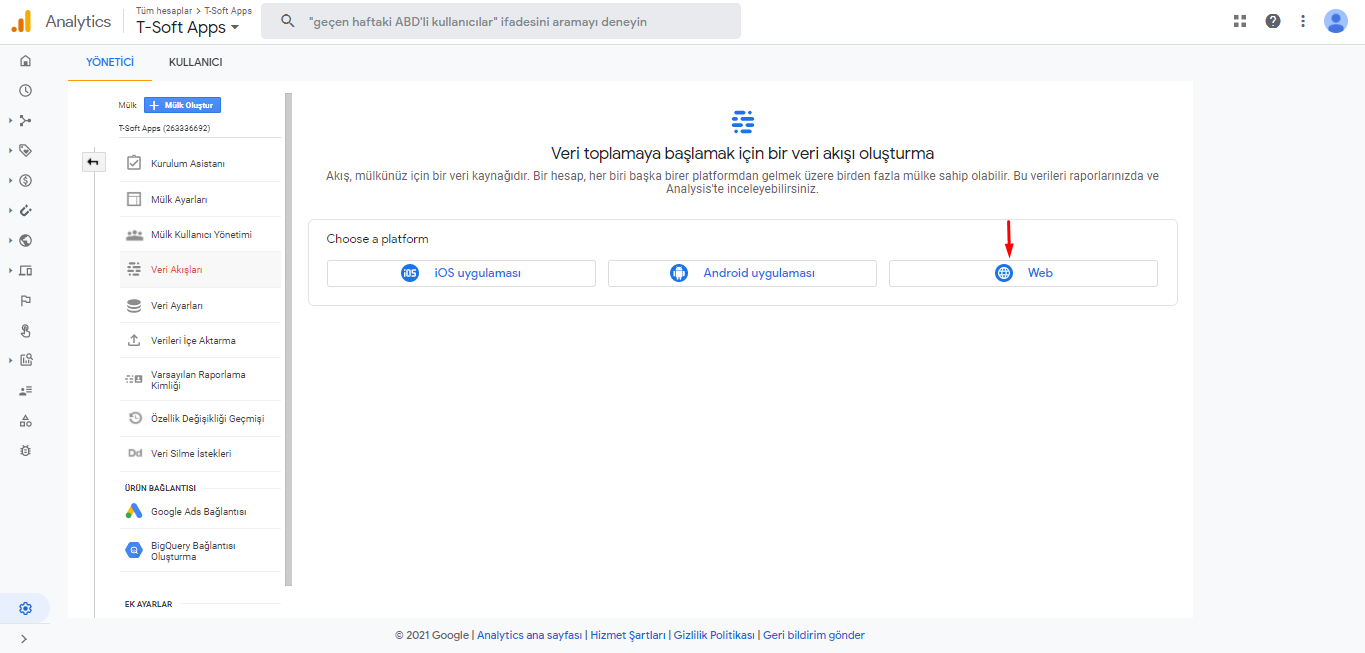The image size is (1365, 653).
Task: Open Varsayılan Raporlama Kimliği menu item
Action: click(x=200, y=379)
